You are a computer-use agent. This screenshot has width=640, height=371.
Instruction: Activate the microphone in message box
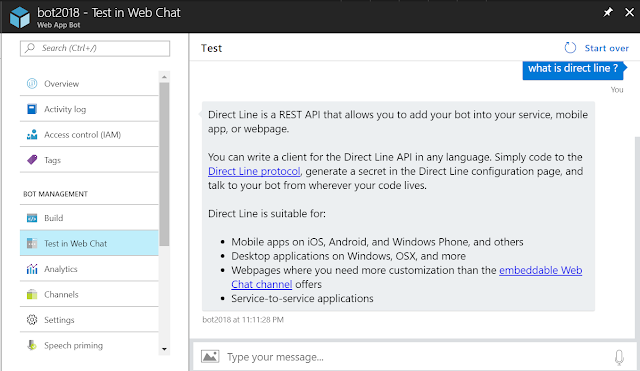(619, 357)
